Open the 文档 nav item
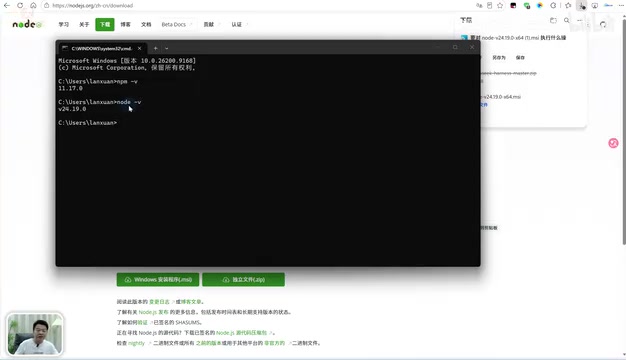The image size is (626, 360). pyautogui.click(x=146, y=24)
